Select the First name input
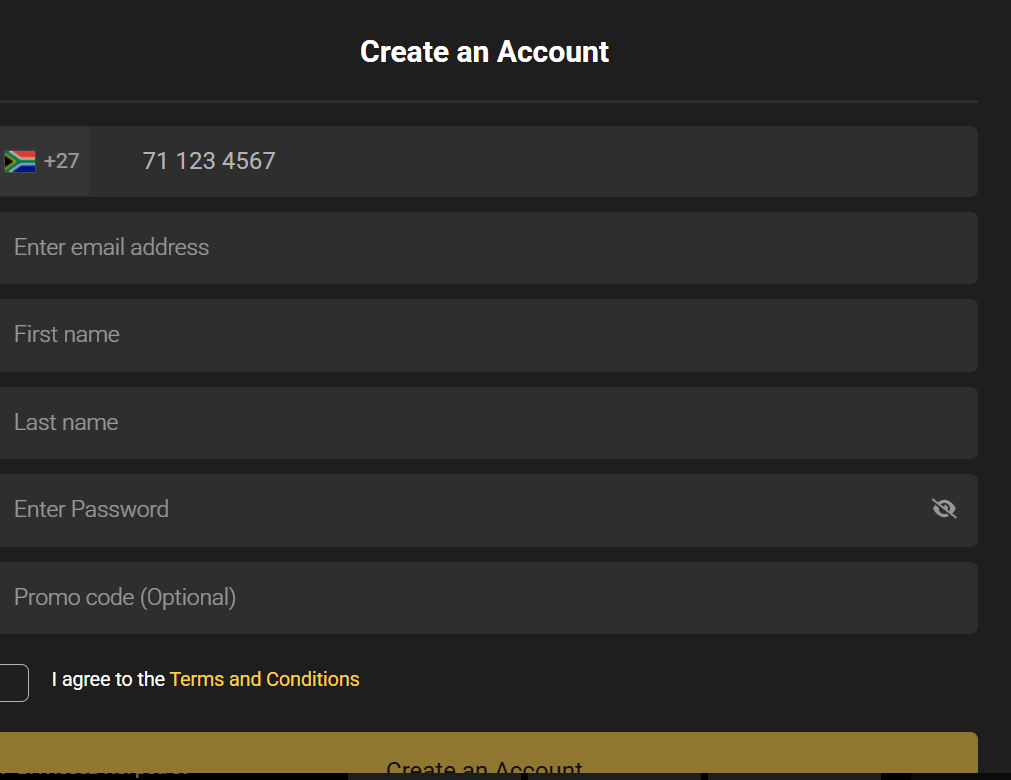 tap(489, 335)
